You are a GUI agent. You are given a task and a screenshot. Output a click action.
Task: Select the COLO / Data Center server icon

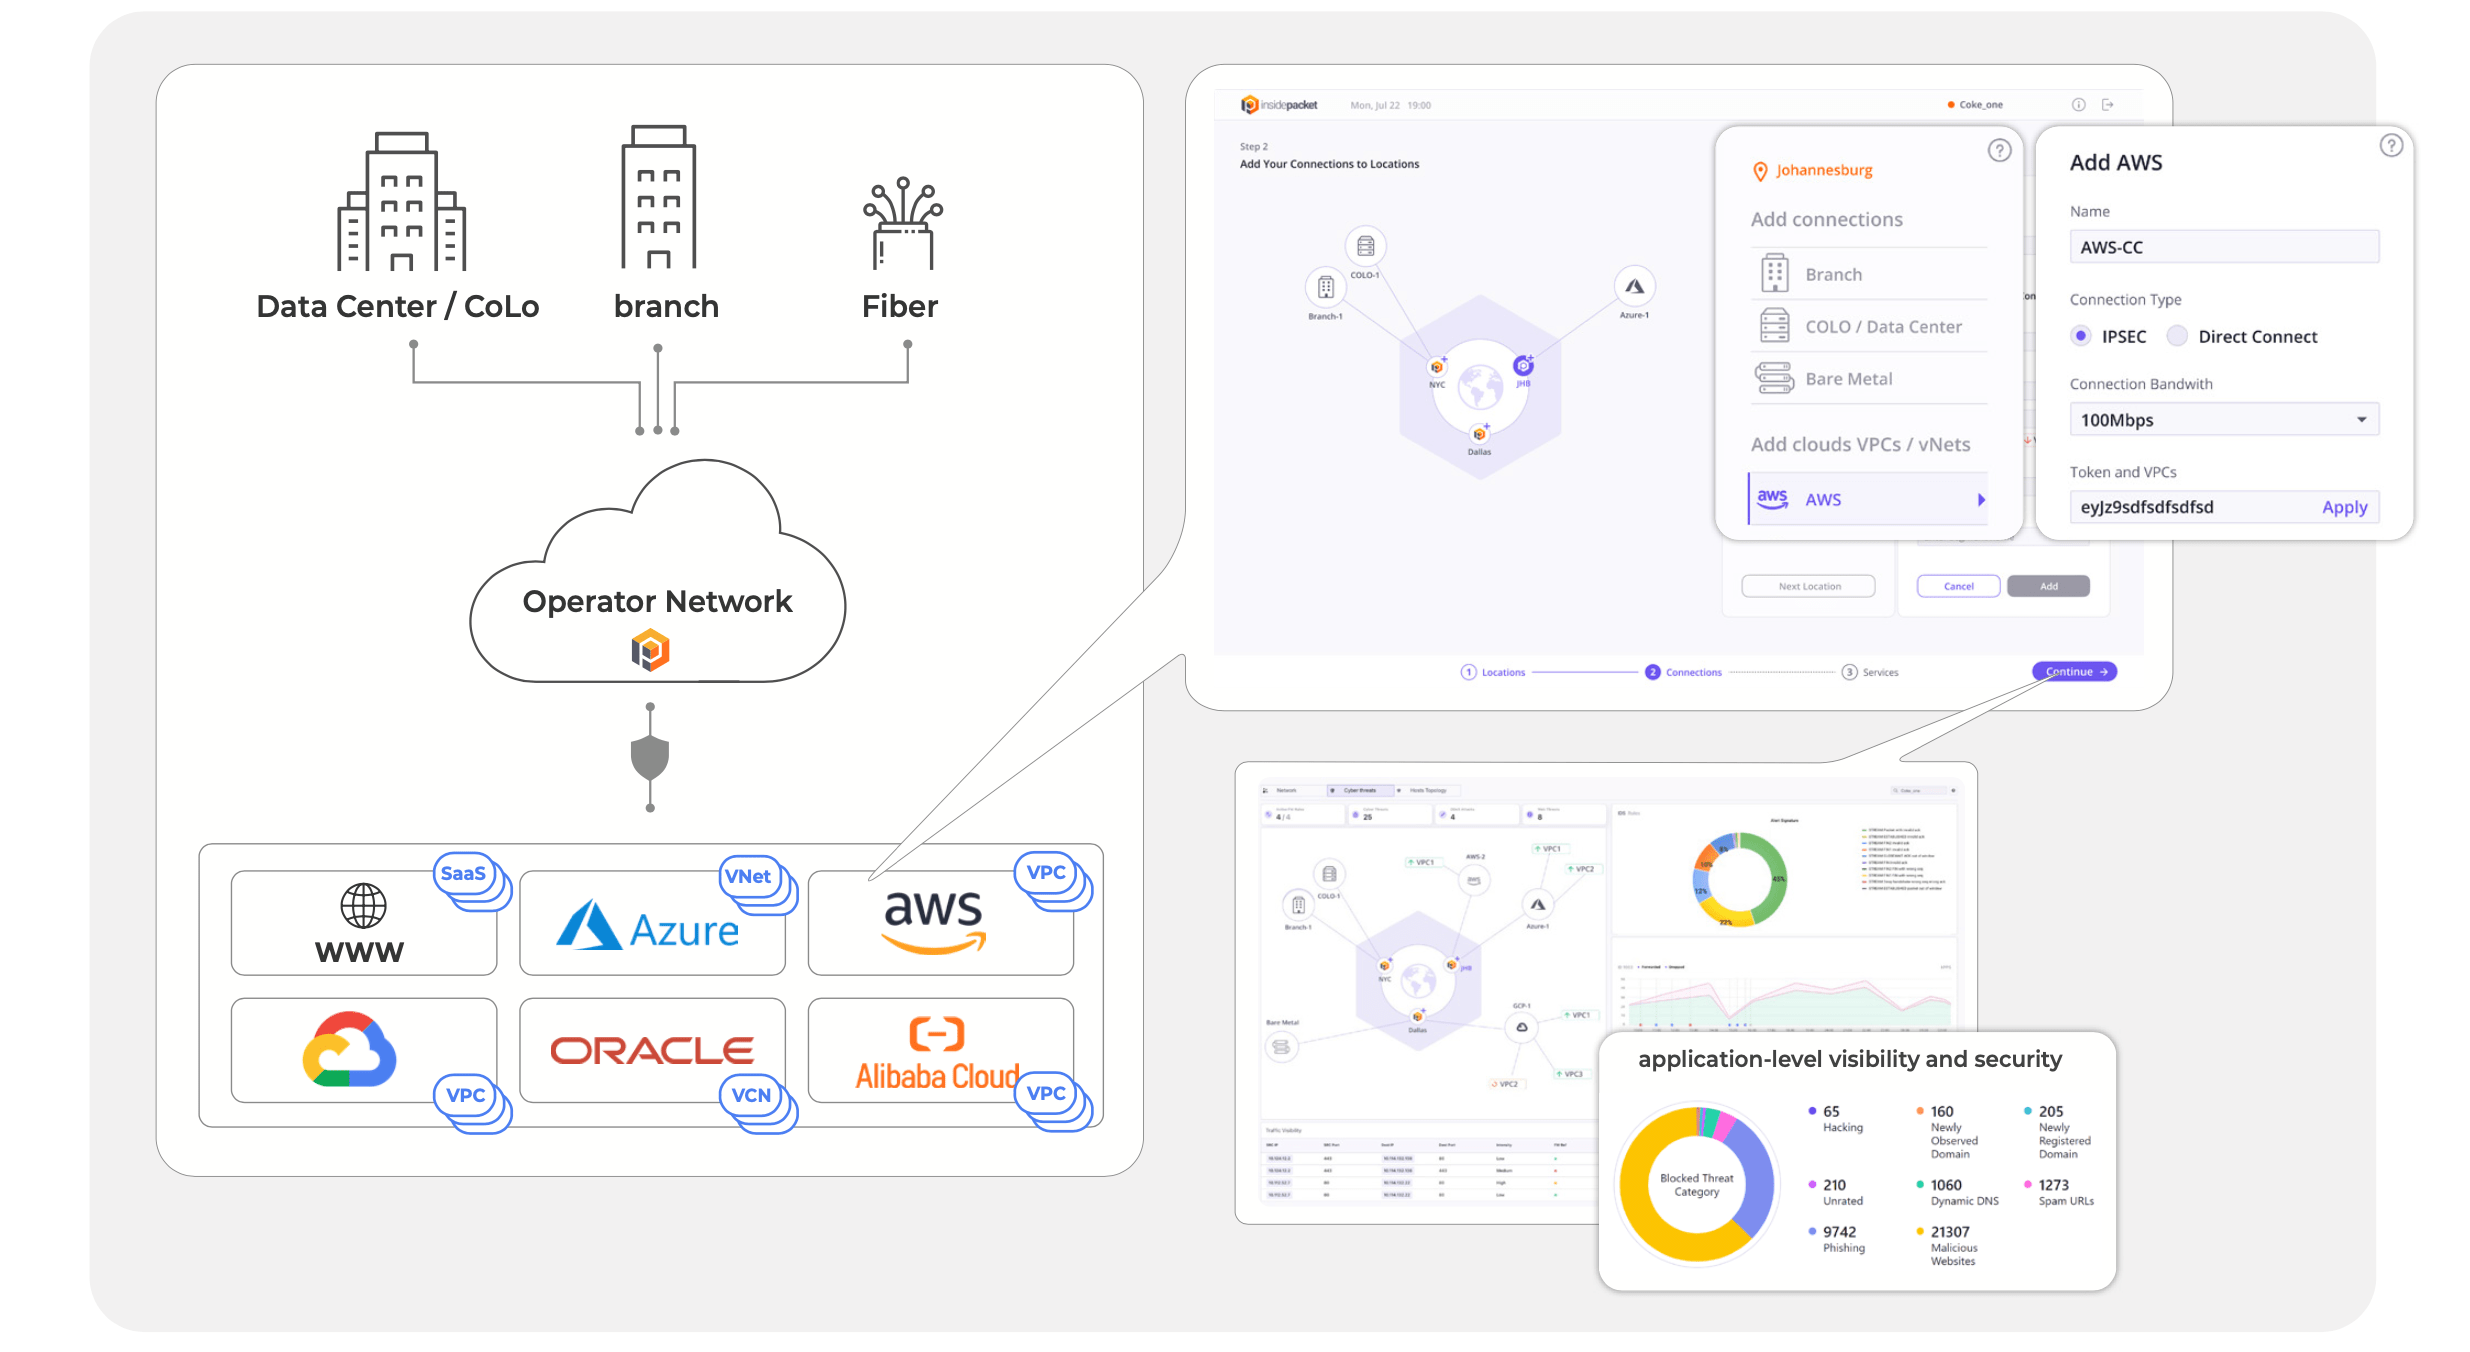(x=1775, y=325)
